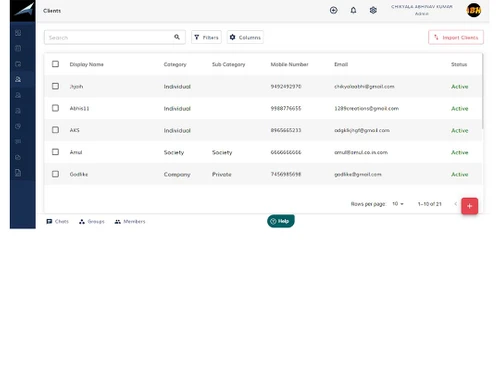Click mobile number 6666666666
Image resolution: width=500 pixels, height=375 pixels.
[x=286, y=152]
